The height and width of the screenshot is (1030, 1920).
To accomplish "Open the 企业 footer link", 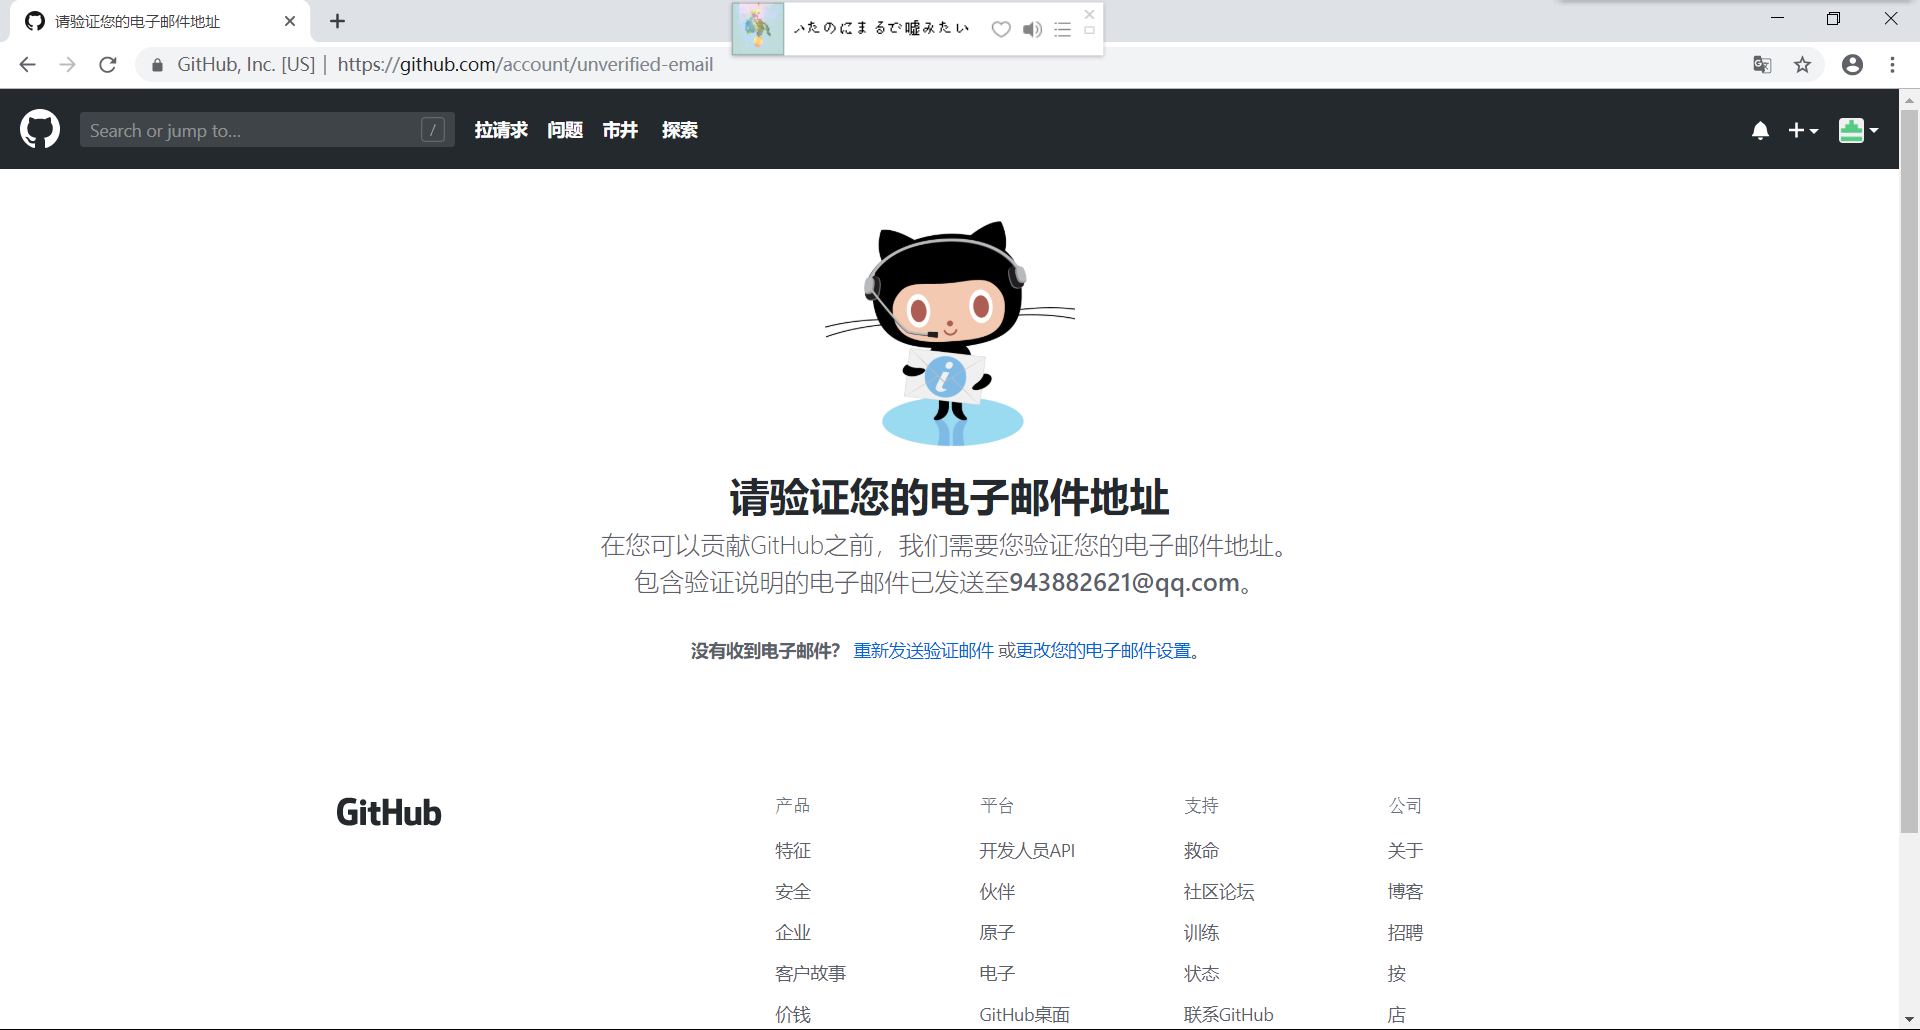I will [793, 932].
